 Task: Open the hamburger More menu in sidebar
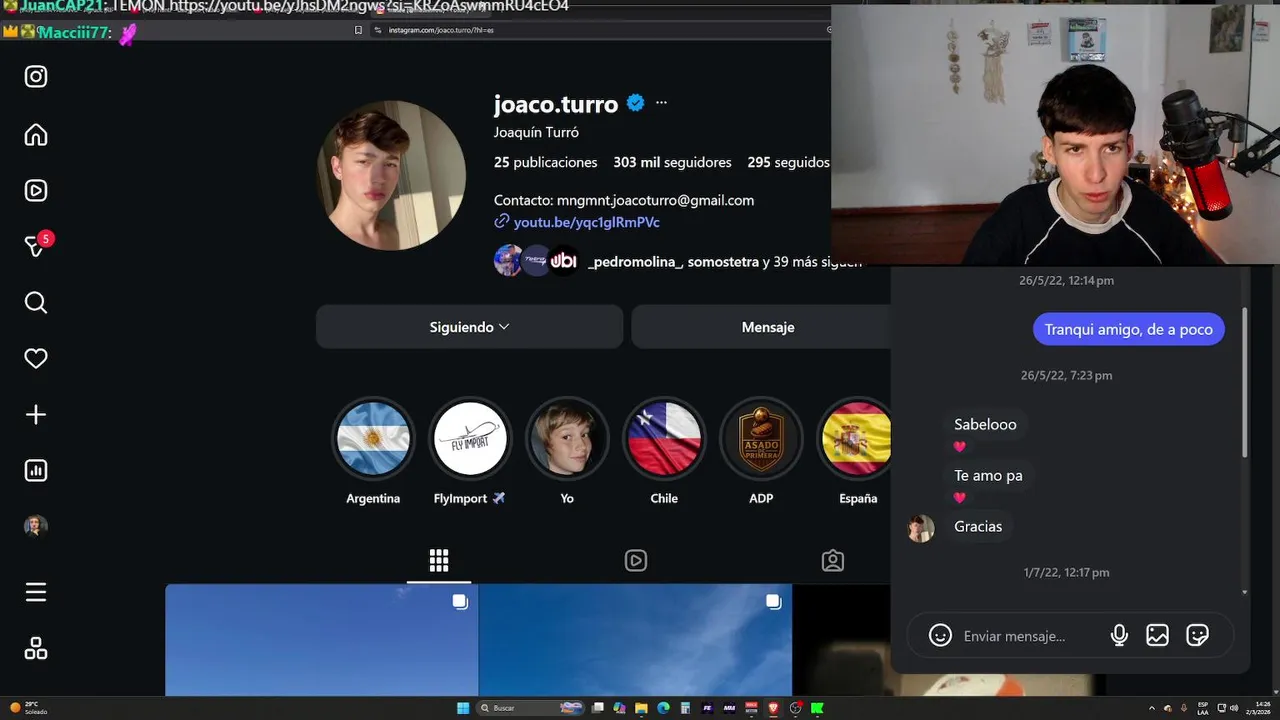point(36,592)
